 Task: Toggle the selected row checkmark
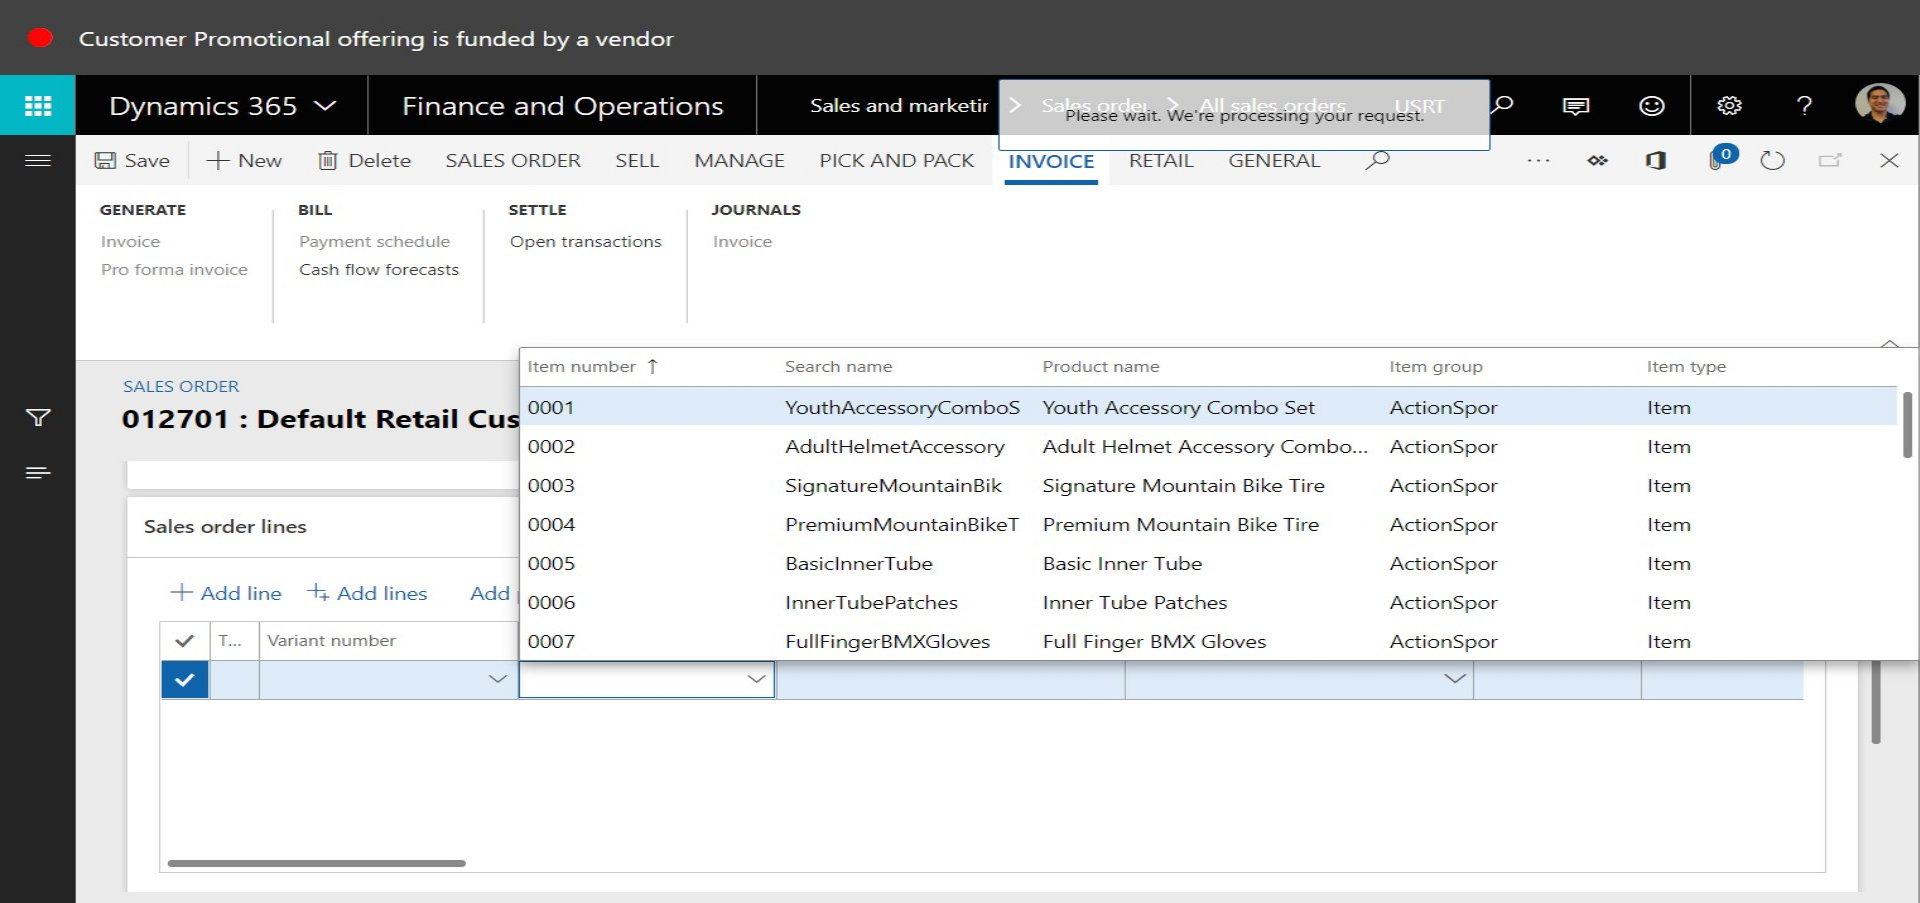tap(184, 680)
